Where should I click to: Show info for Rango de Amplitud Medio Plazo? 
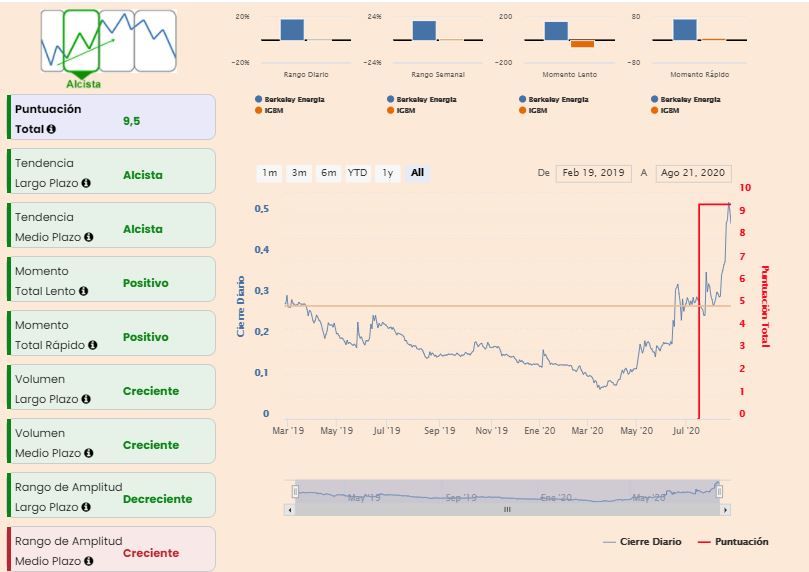pyautogui.click(x=89, y=562)
